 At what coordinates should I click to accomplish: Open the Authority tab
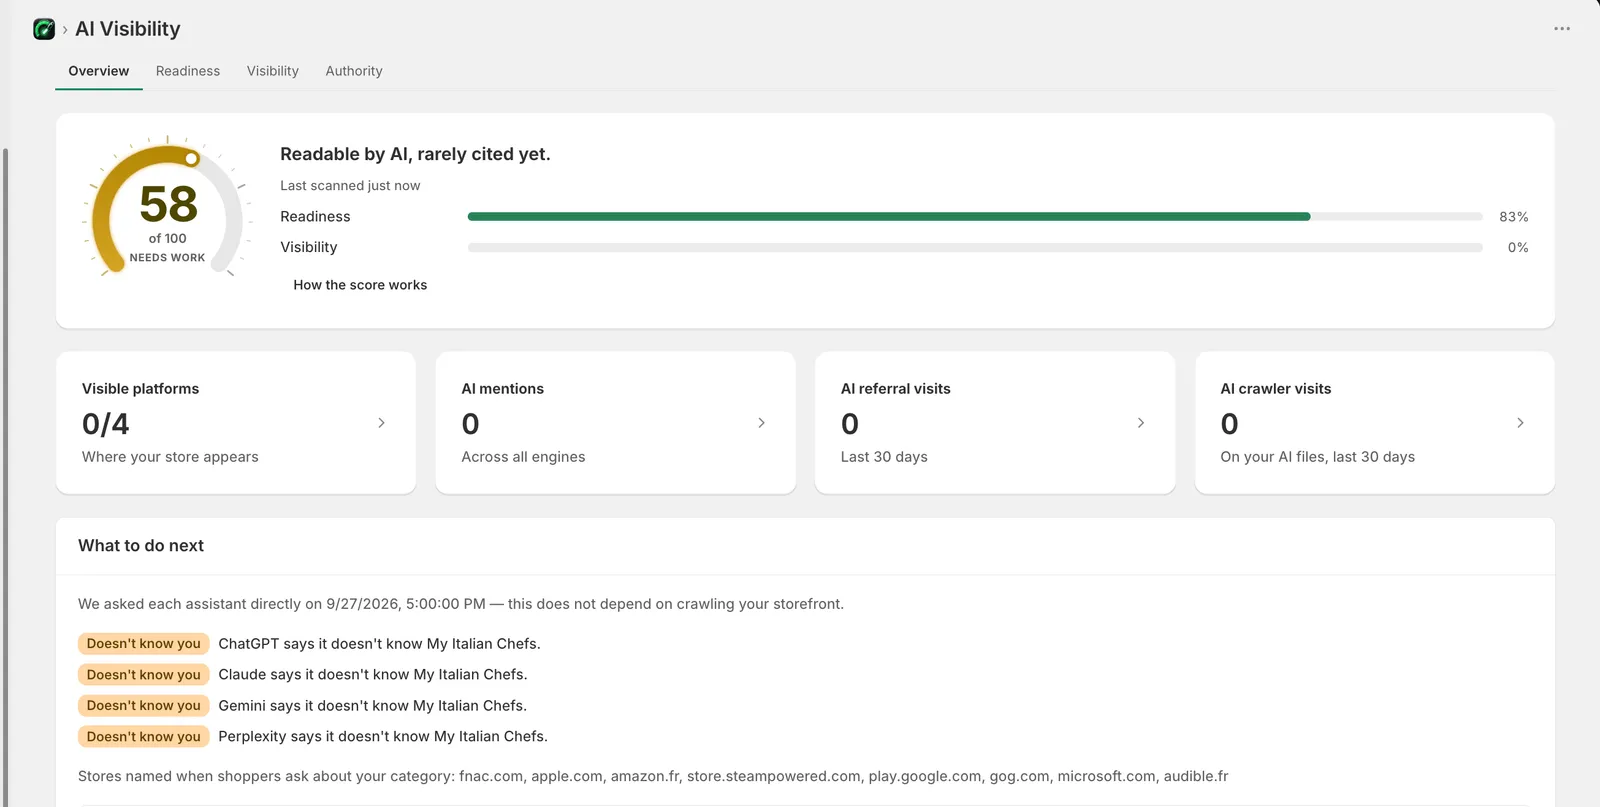click(x=354, y=71)
